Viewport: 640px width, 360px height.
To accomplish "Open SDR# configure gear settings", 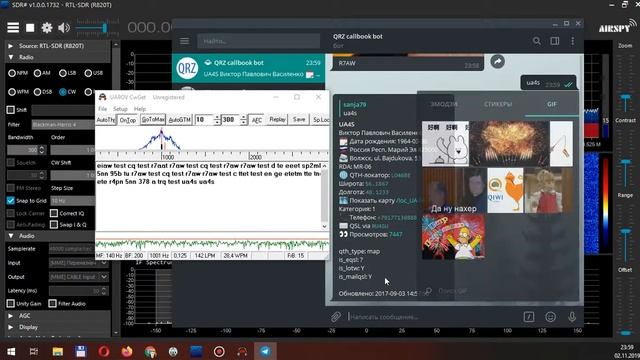I will pos(47,28).
